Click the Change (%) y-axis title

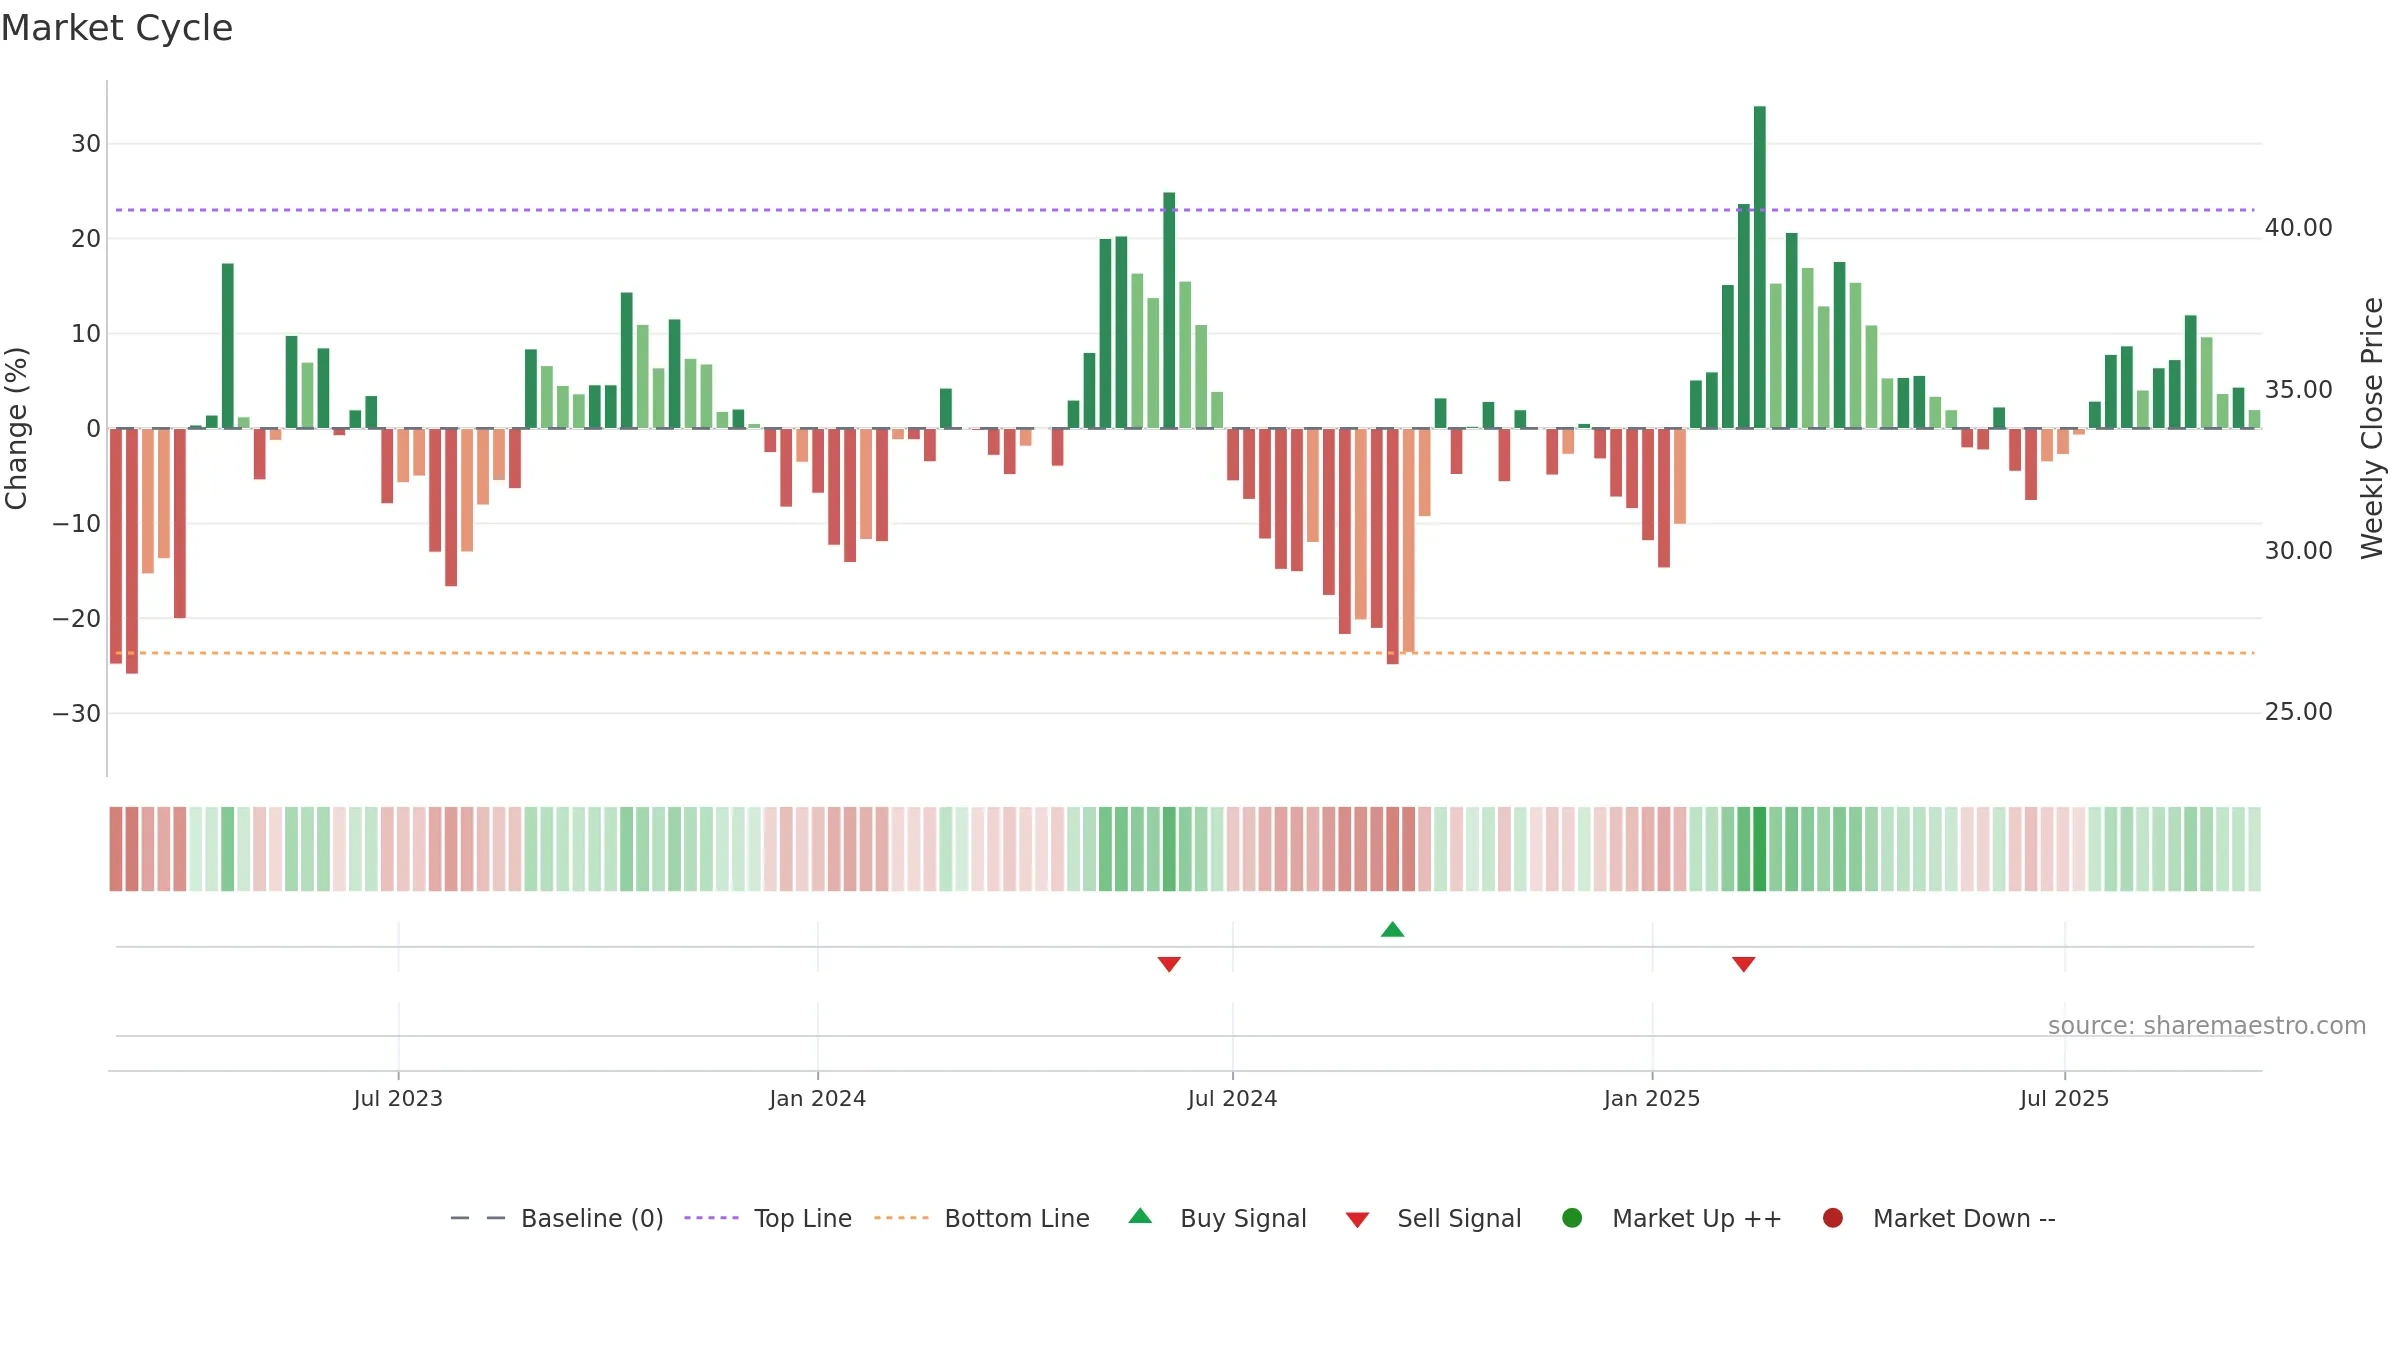point(16,428)
